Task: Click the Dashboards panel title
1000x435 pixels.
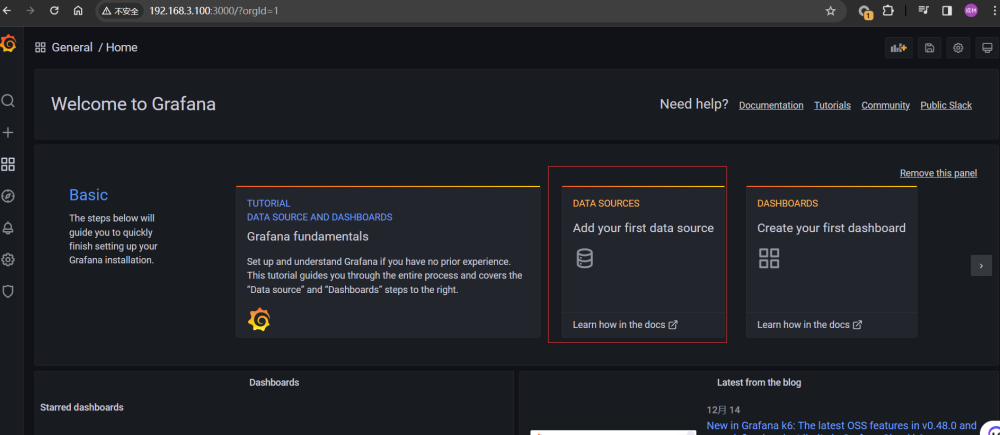Action: (274, 383)
